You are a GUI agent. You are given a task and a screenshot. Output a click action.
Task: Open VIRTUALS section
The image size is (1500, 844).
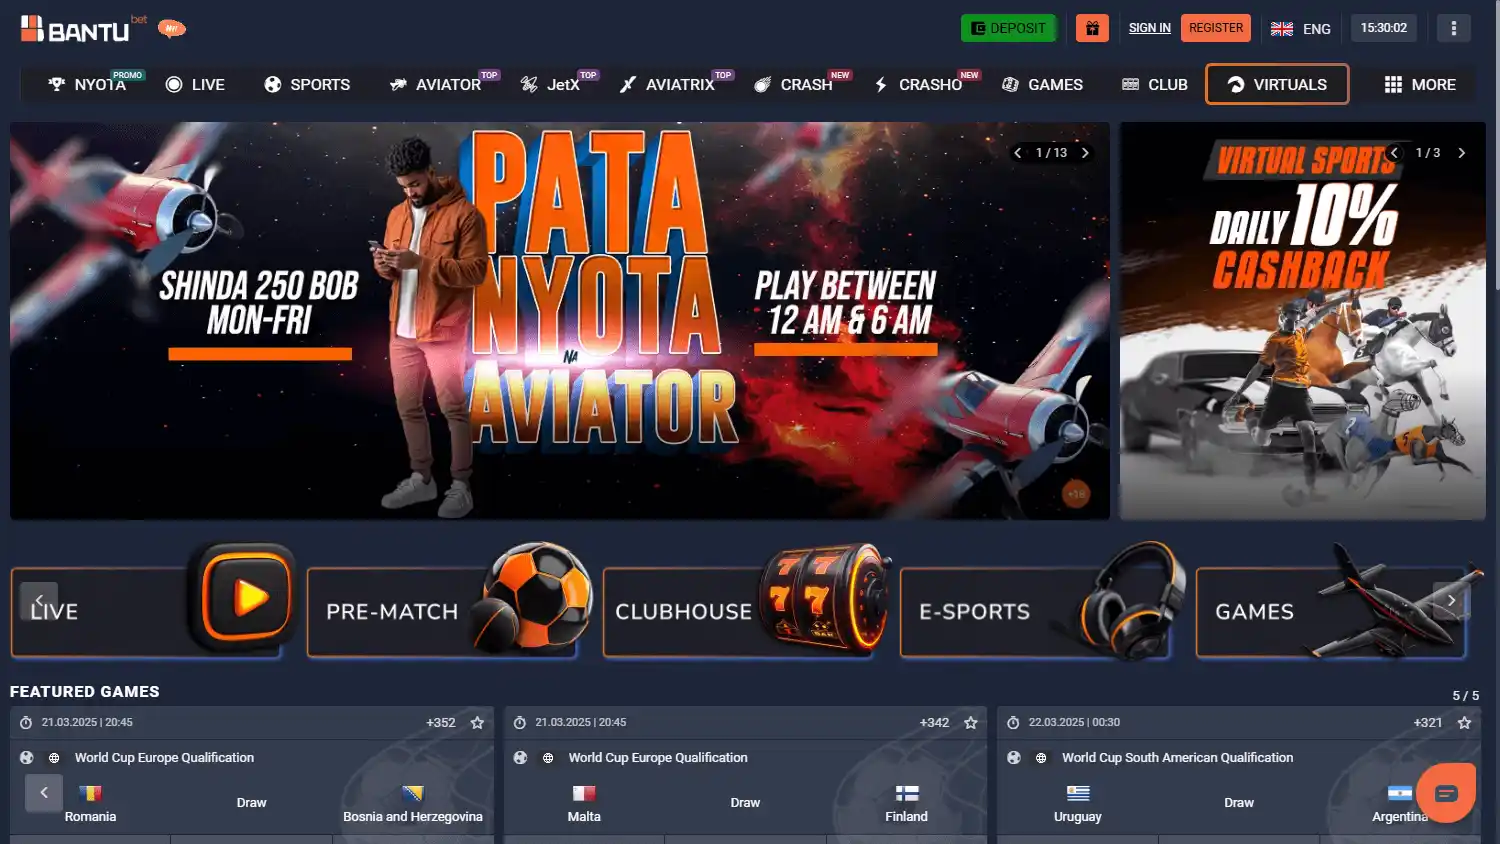(1277, 84)
